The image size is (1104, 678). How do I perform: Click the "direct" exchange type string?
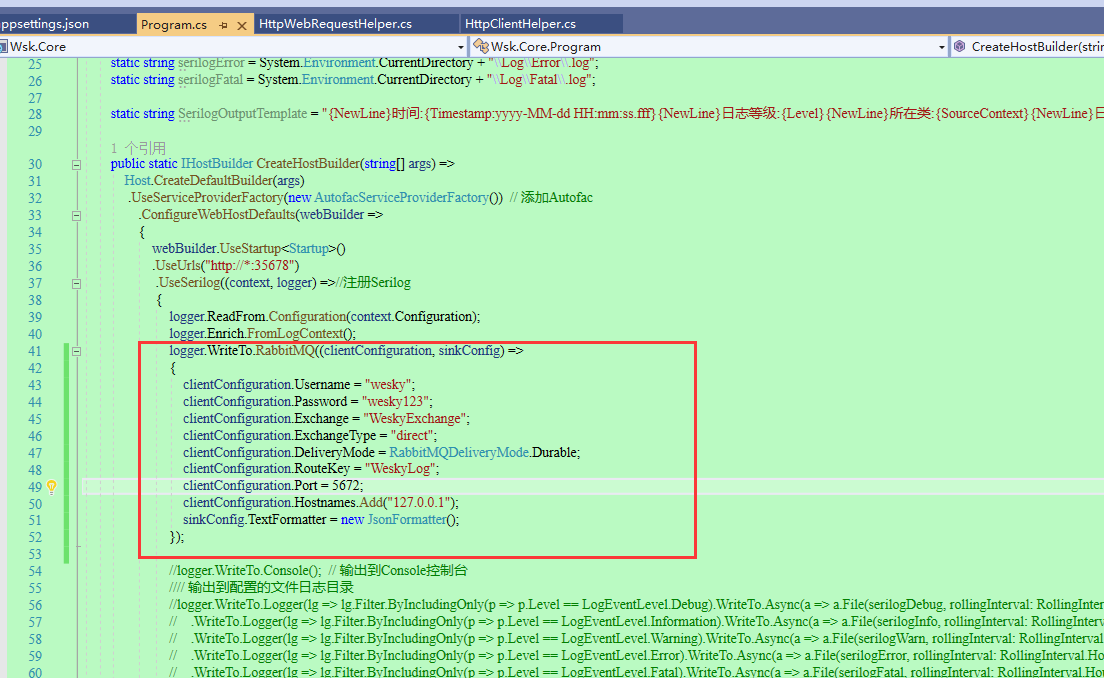coord(412,435)
